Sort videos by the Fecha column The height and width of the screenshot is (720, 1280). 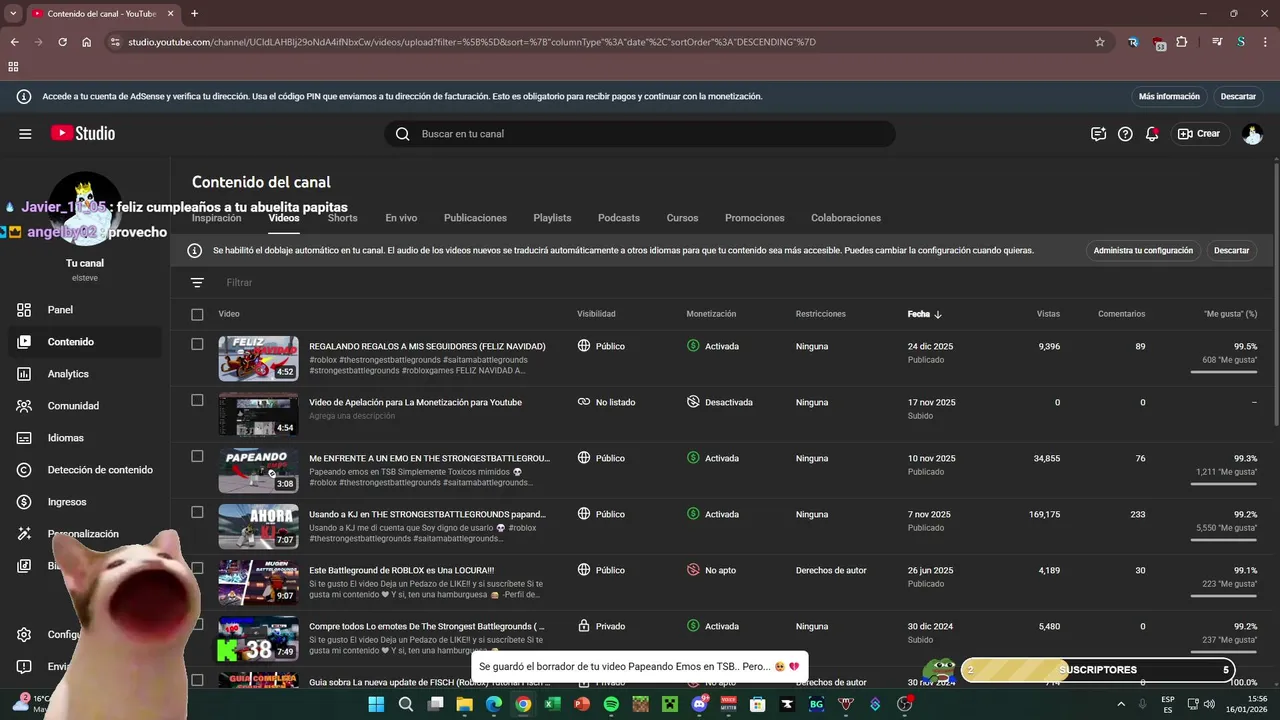pyautogui.click(x=925, y=314)
